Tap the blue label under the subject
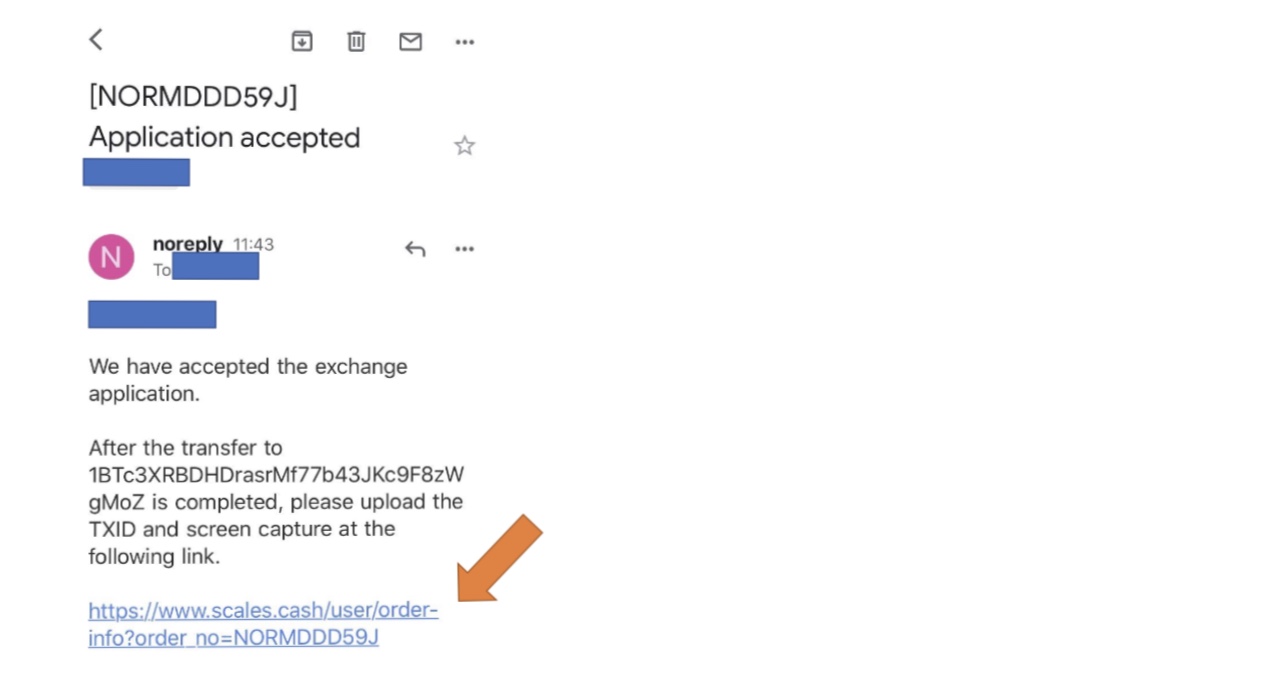Image resolution: width=1262 pixels, height=688 pixels. pyautogui.click(x=136, y=172)
